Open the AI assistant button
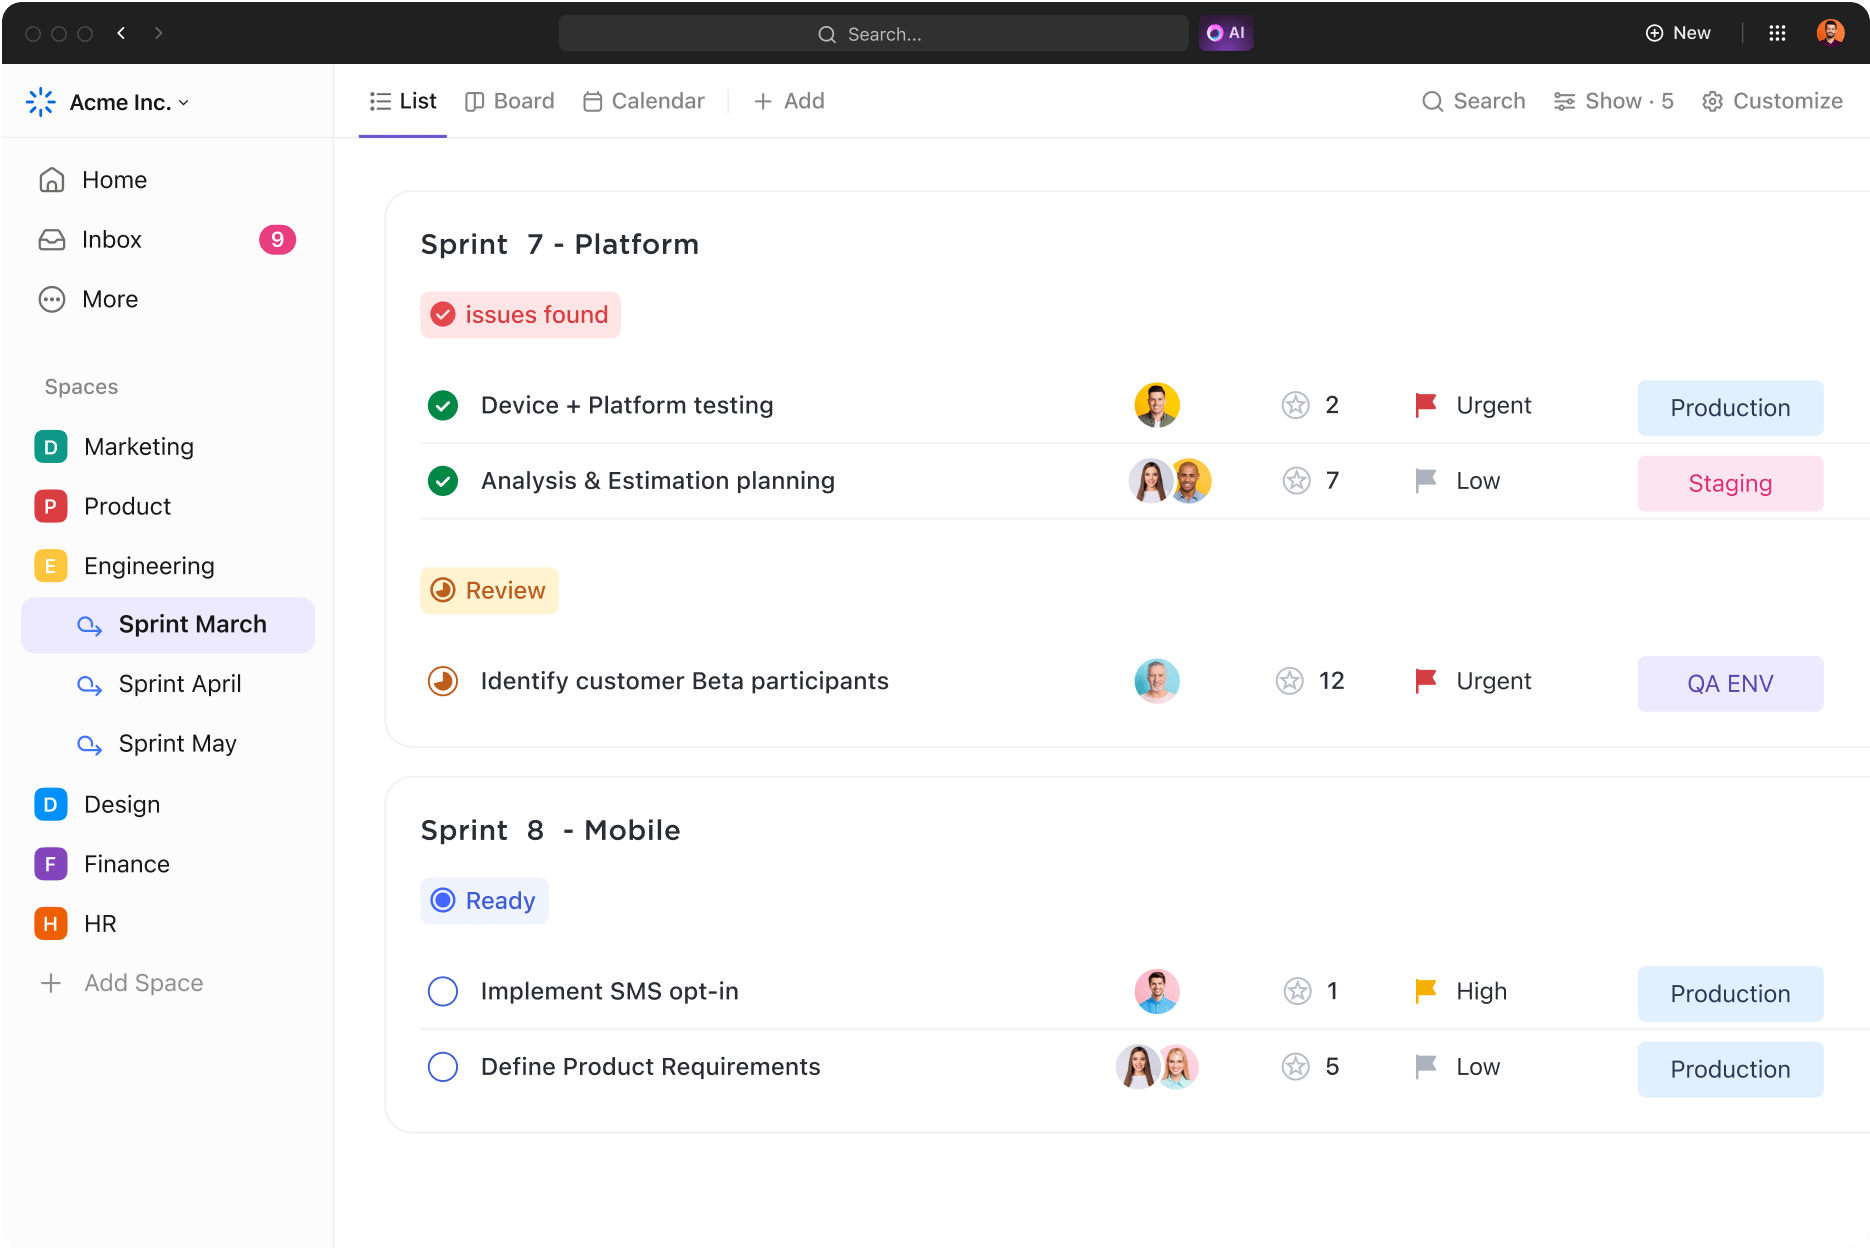Viewport: 1870px width, 1248px height. click(x=1226, y=33)
